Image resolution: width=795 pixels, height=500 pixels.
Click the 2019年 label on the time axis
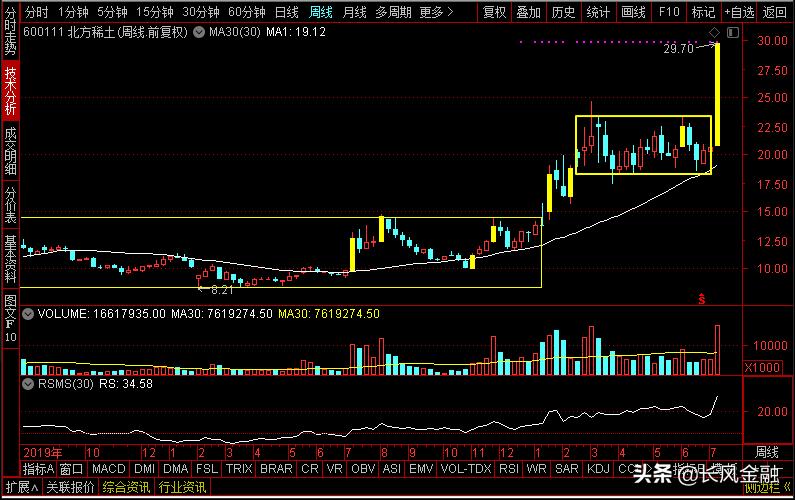point(43,452)
